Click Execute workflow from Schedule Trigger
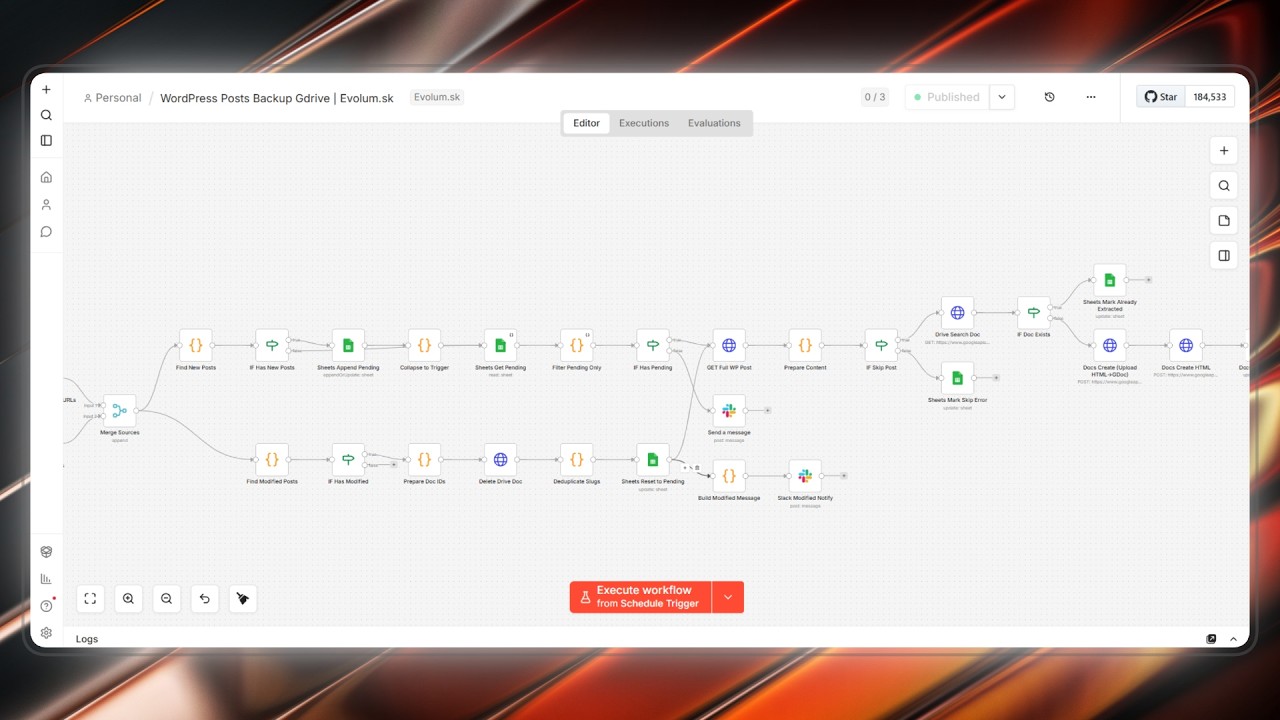The width and height of the screenshot is (1280, 720). (641, 597)
